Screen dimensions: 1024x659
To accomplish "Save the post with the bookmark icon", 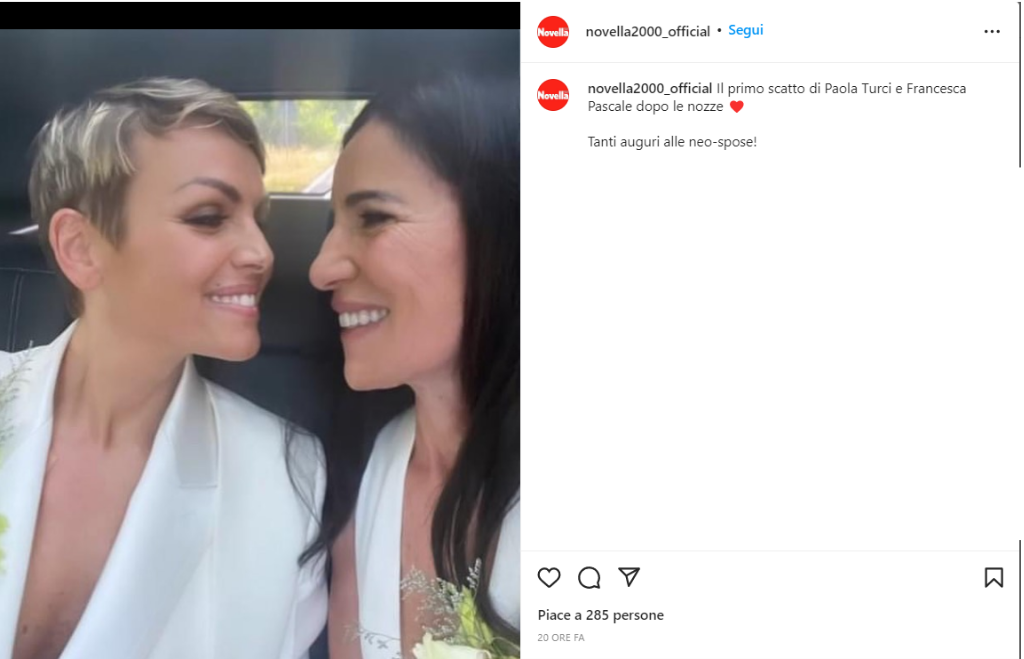I will tap(993, 577).
